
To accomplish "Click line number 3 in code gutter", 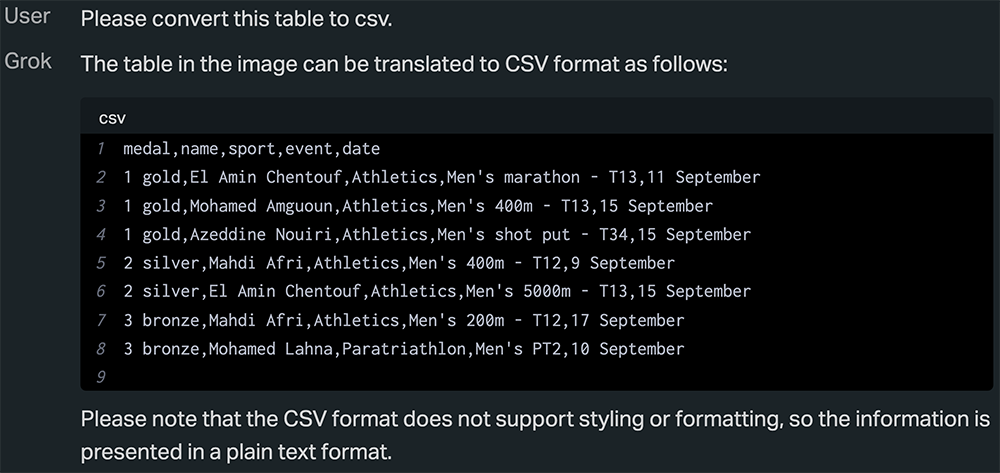I will 101,206.
